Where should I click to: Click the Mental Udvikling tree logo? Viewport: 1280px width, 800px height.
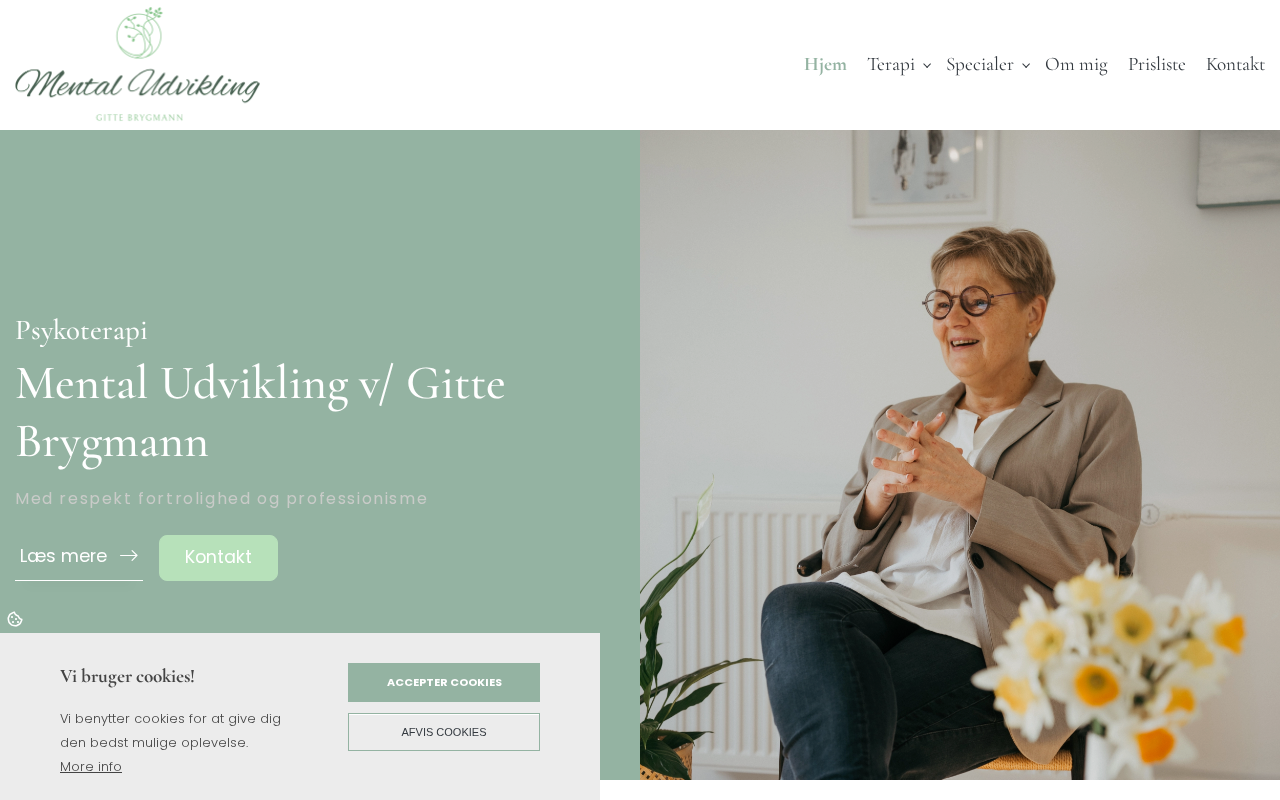pyautogui.click(x=138, y=64)
